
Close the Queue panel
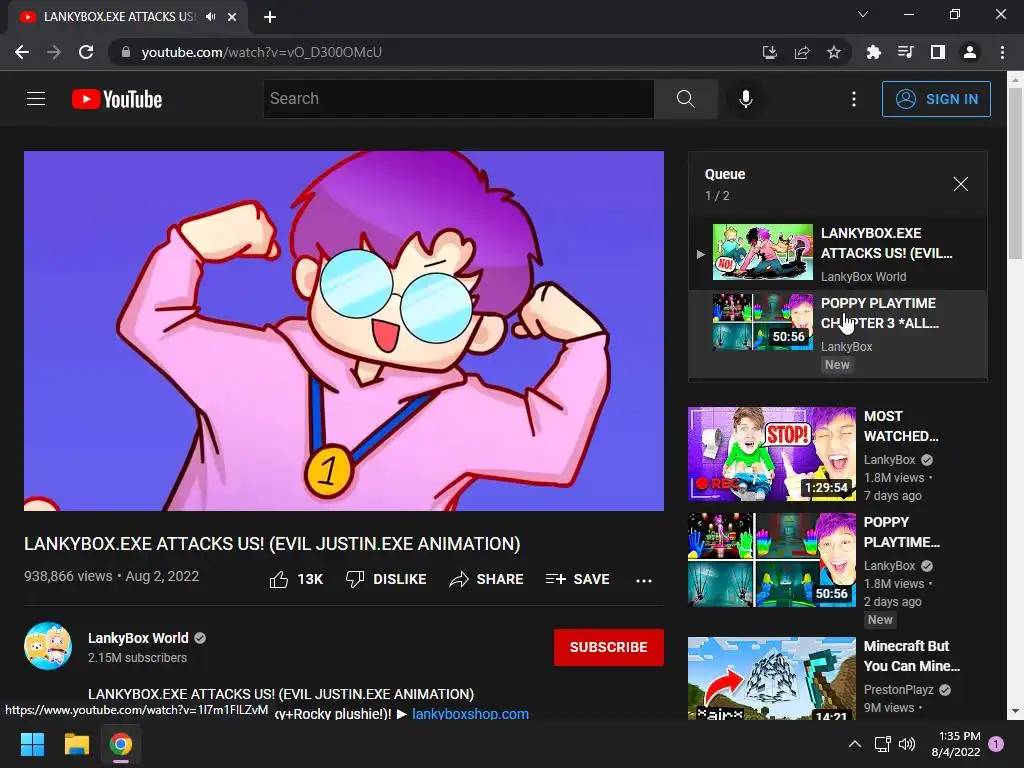click(x=960, y=184)
